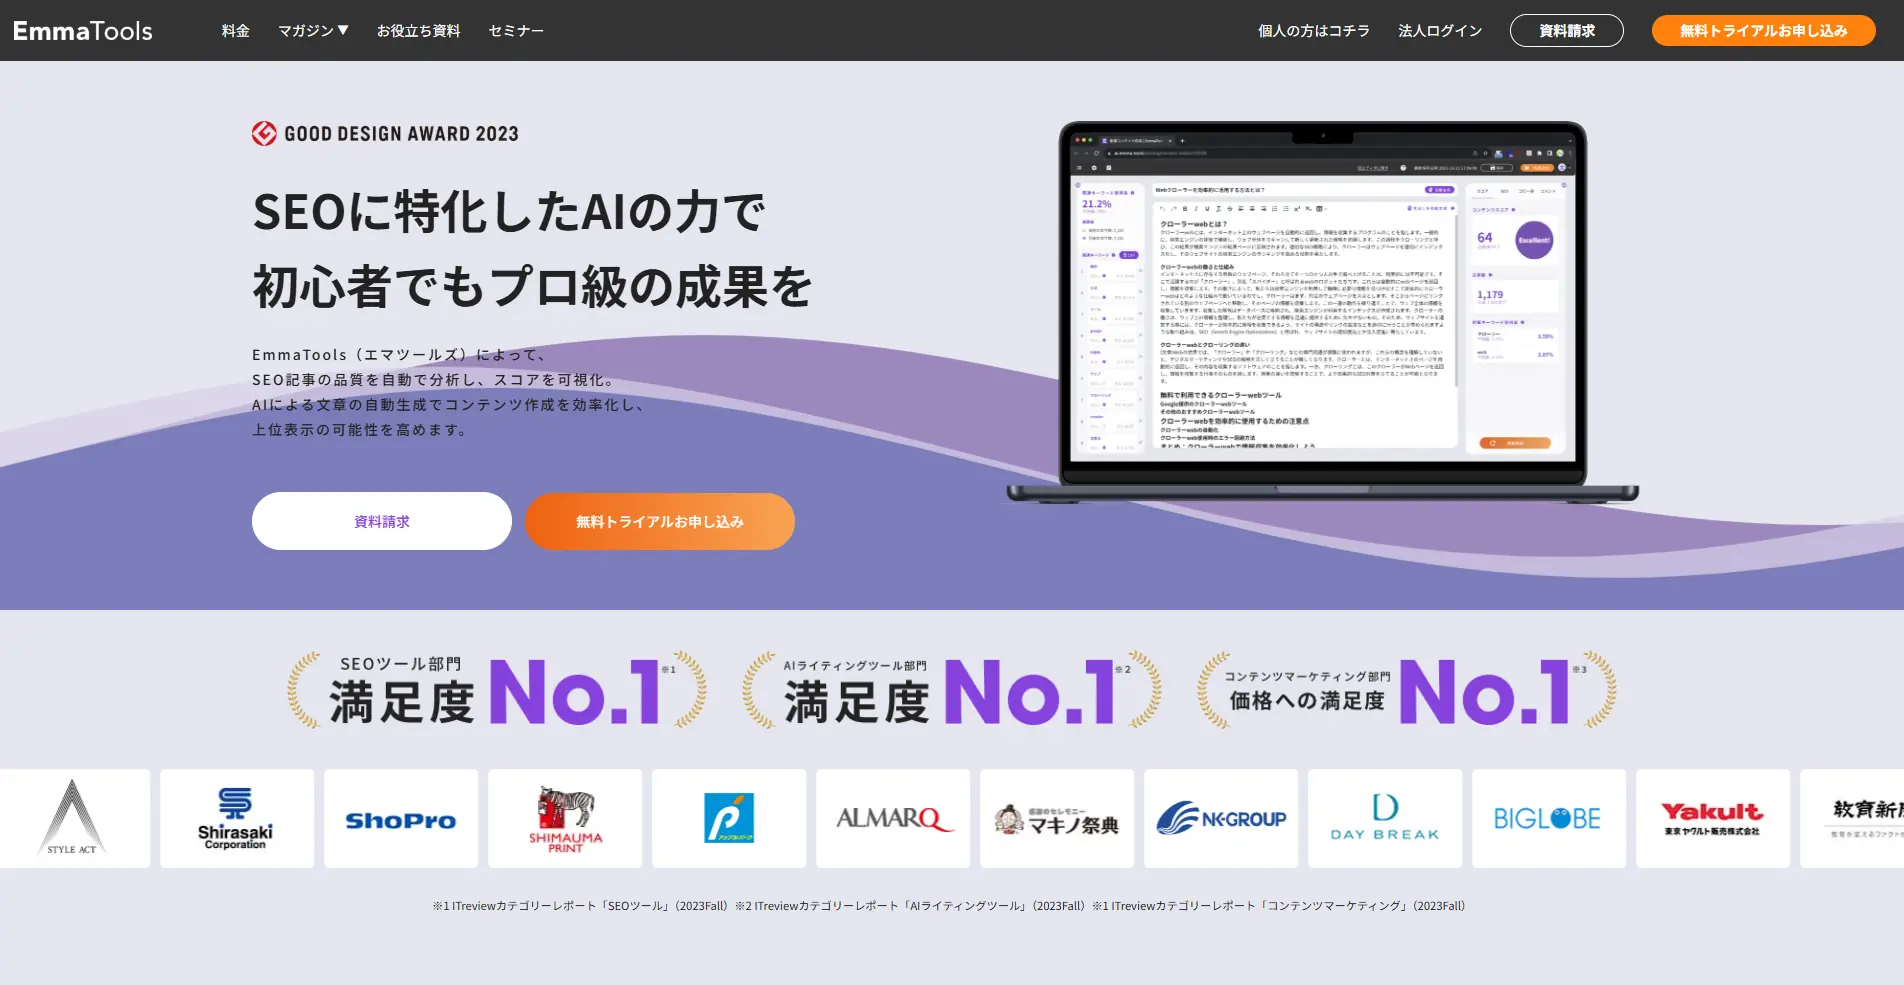This screenshot has width=1904, height=985.
Task: Click the GOOD DESIGN AWARD 2023 text
Action: pos(401,134)
